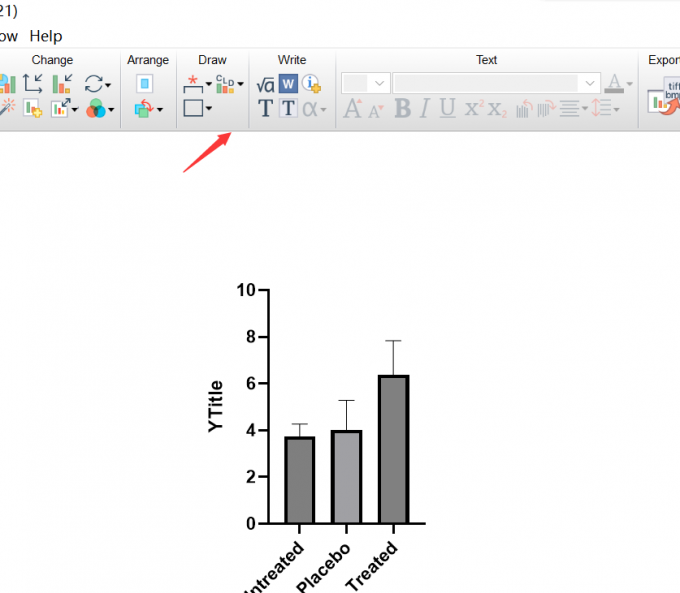Click the change color scheme circles icon
The height and width of the screenshot is (593, 680).
(96, 108)
